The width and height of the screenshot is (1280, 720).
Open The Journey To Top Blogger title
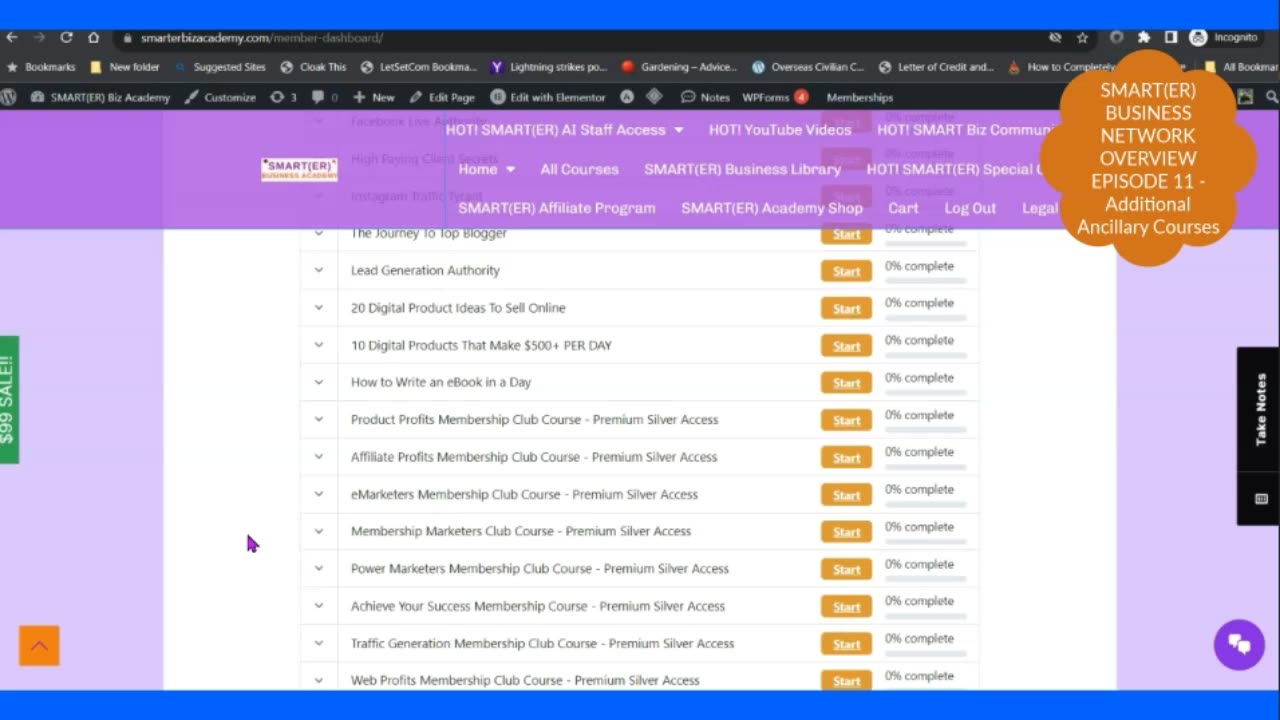click(x=429, y=233)
